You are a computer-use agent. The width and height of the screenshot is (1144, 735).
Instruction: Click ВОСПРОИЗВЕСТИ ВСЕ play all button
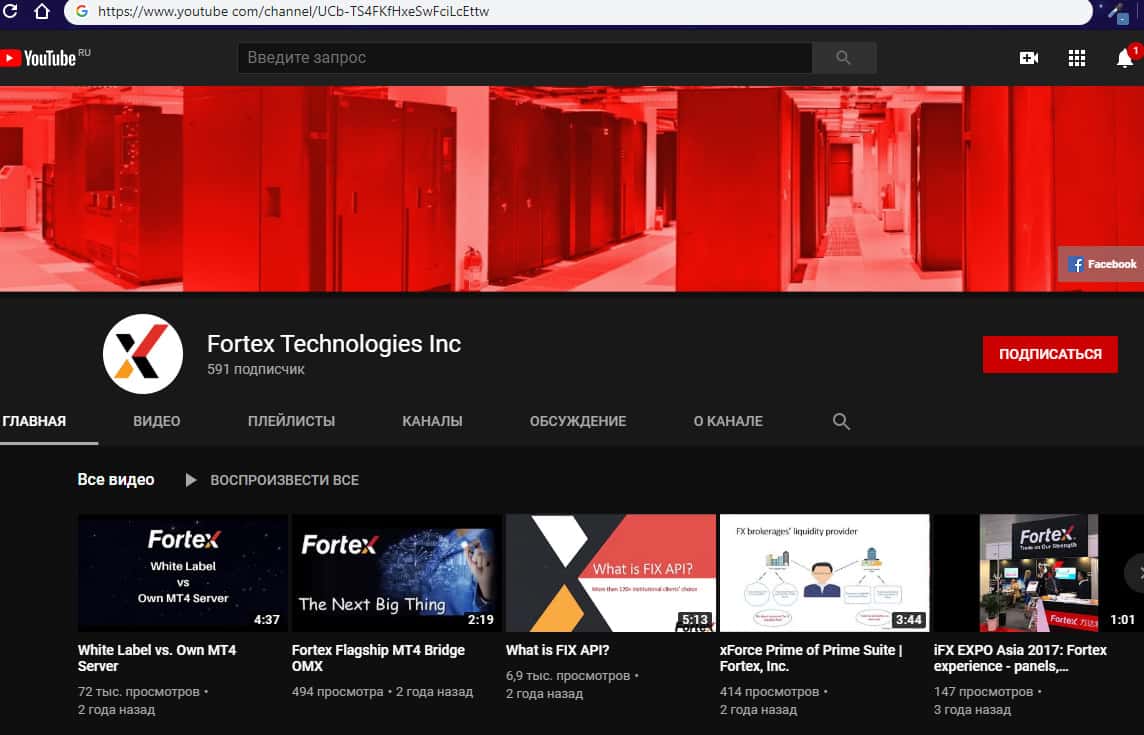pyautogui.click(x=272, y=480)
